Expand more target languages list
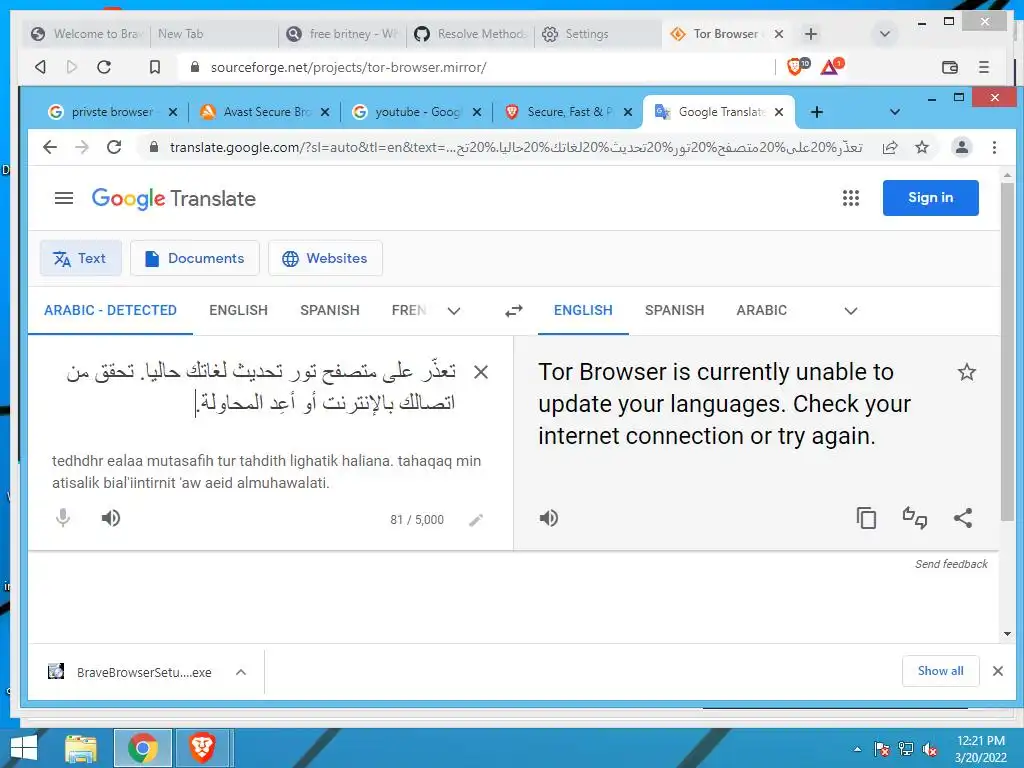The height and width of the screenshot is (768, 1024). click(x=850, y=311)
